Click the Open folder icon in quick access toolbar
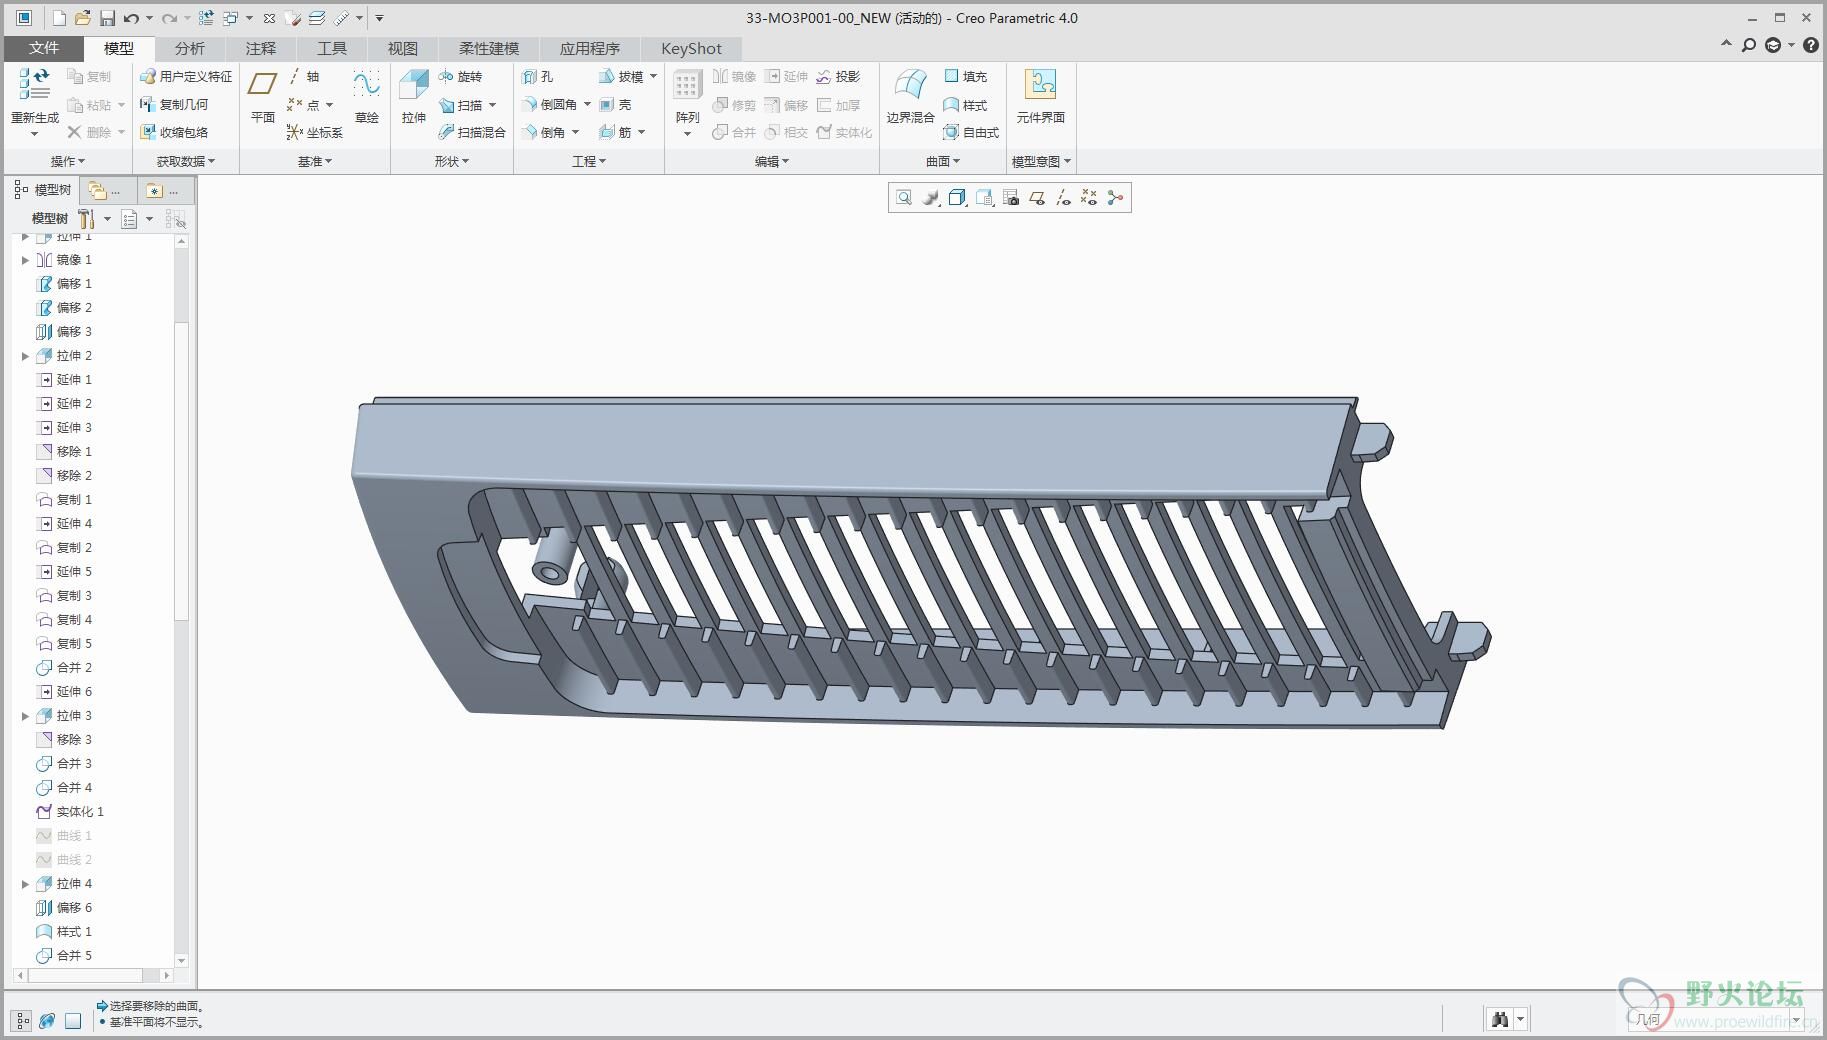Viewport: 1827px width, 1040px height. tap(83, 18)
